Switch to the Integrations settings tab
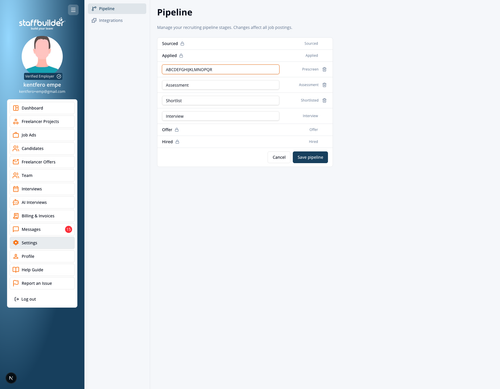This screenshot has width=500, height=389. click(117, 20)
